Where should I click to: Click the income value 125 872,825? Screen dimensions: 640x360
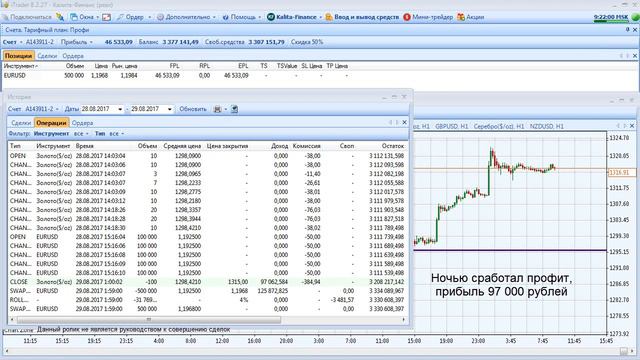[273, 291]
